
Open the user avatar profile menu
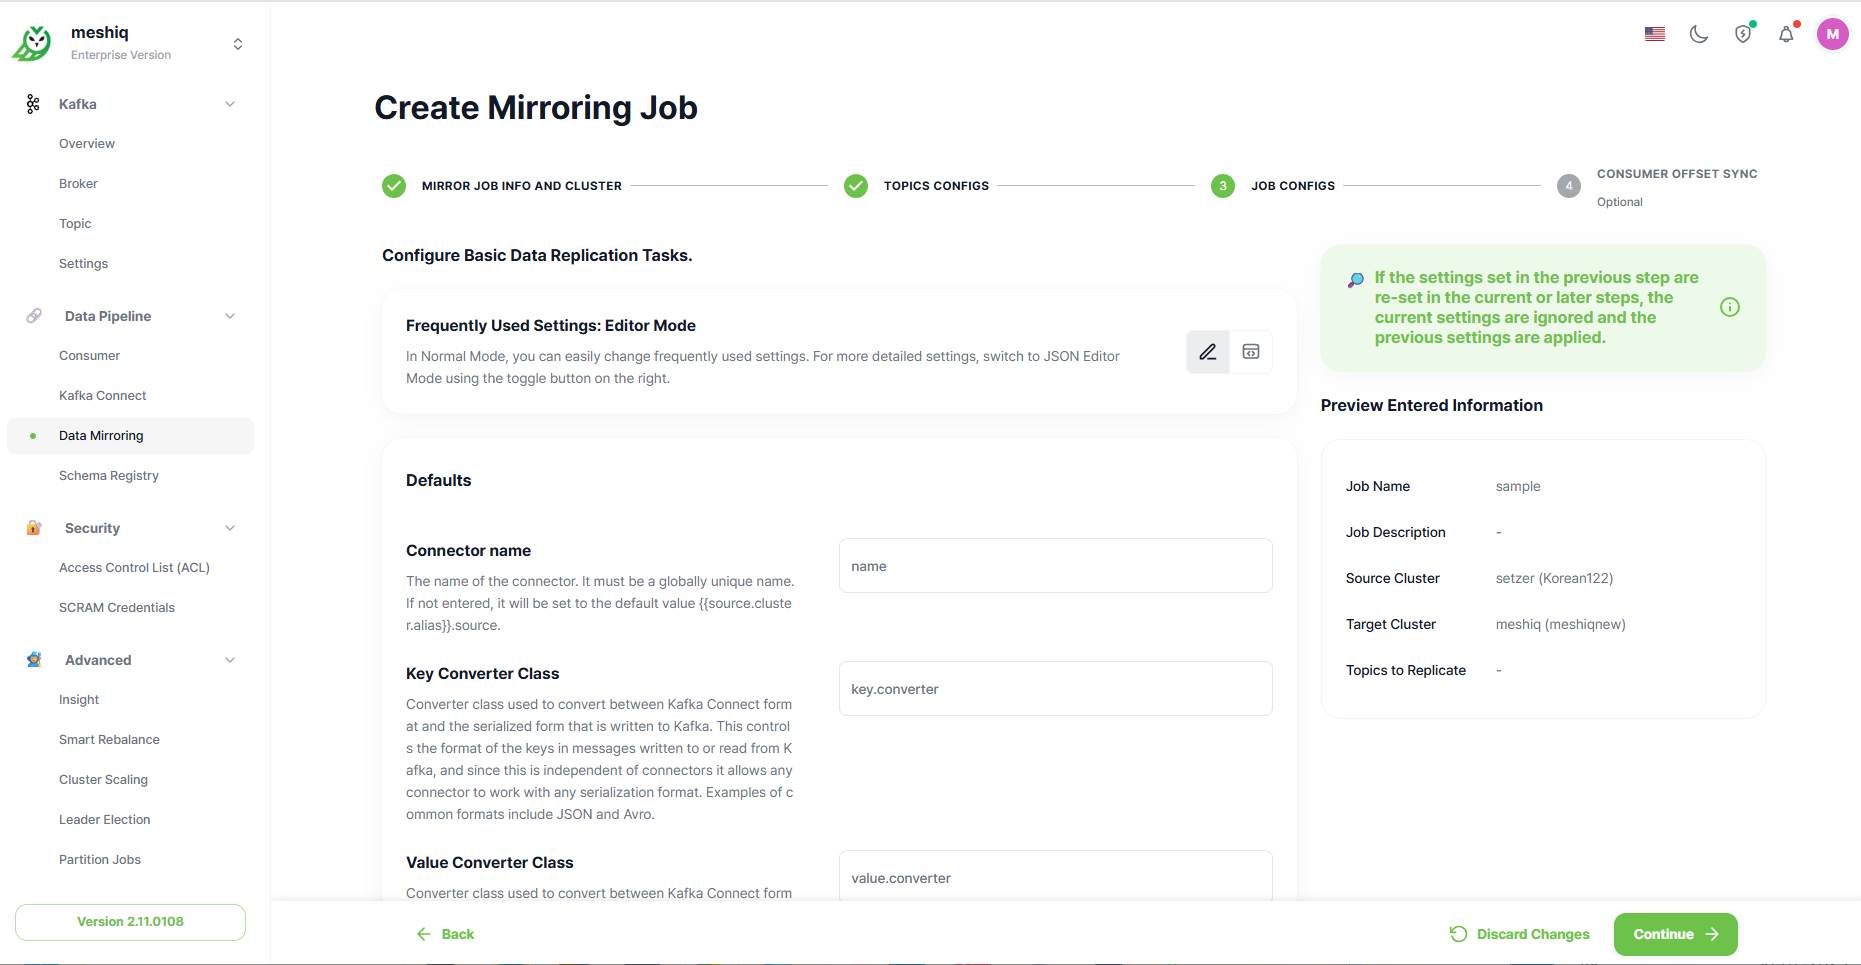1832,34
